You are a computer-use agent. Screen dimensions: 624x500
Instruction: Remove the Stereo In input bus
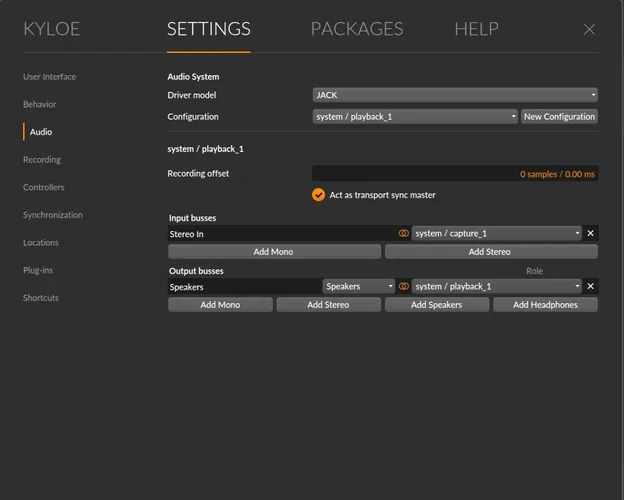[590, 233]
